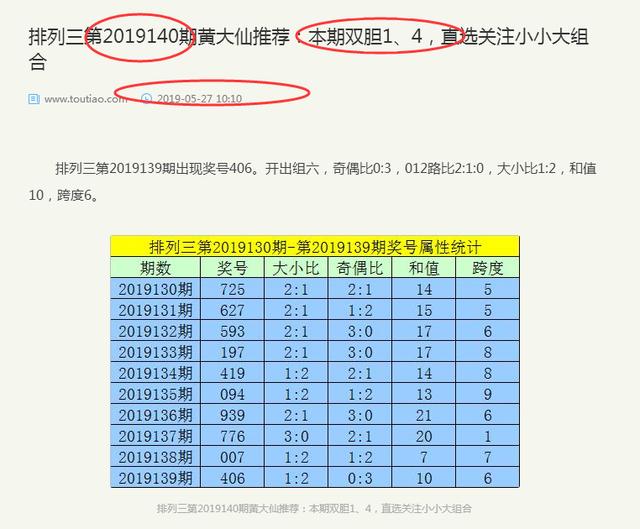Click the 3:0 大小比 value in the 2019137期 row
The width and height of the screenshot is (640, 529).
click(x=296, y=436)
